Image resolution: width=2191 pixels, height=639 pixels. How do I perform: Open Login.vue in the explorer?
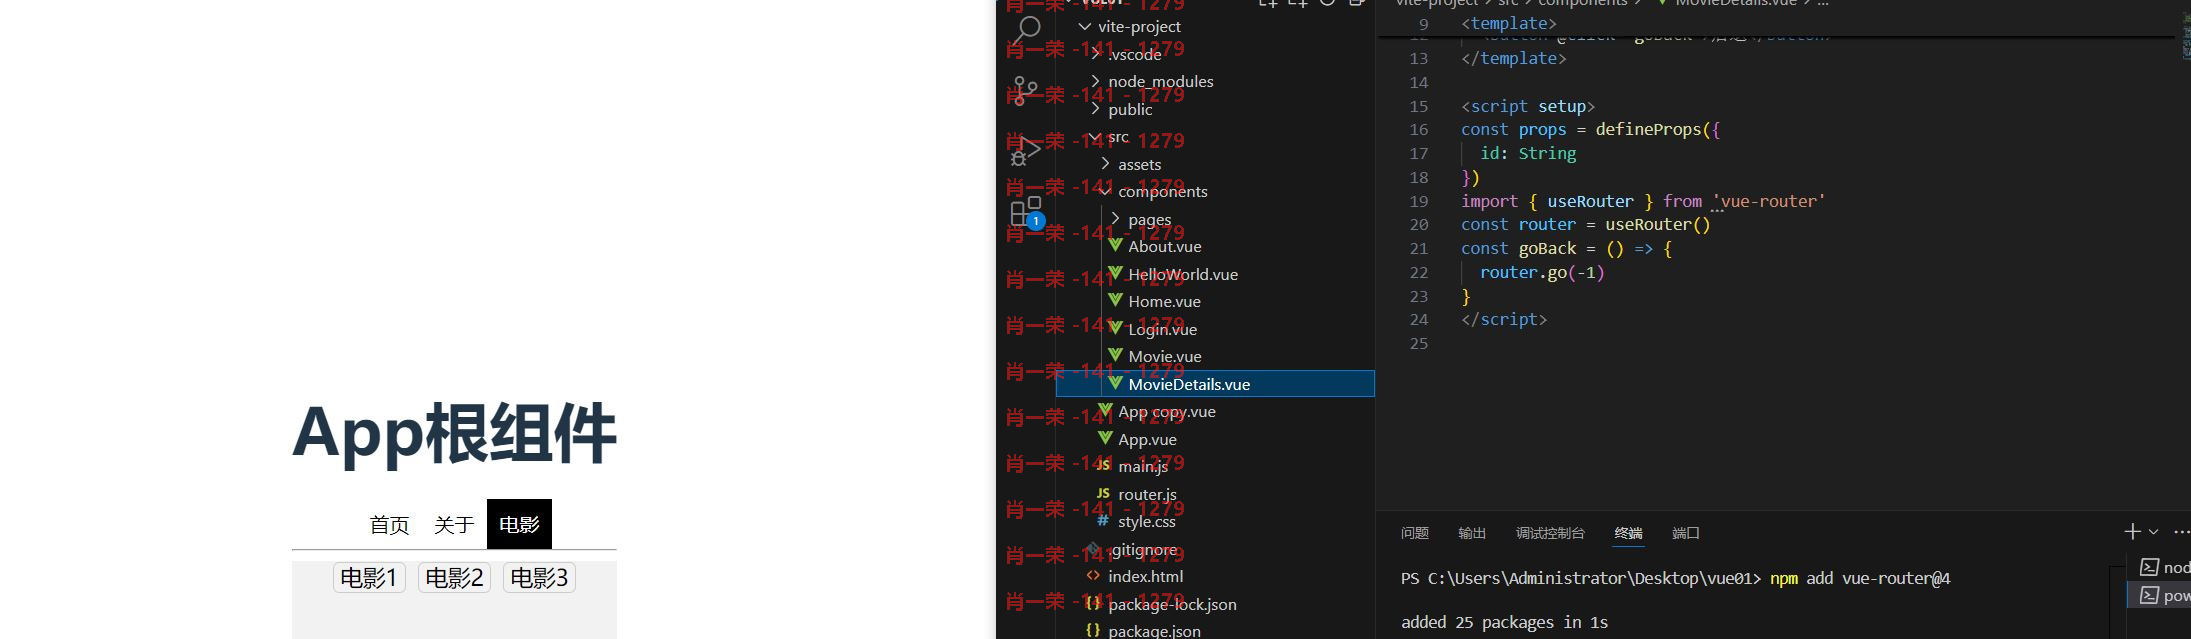point(1162,329)
